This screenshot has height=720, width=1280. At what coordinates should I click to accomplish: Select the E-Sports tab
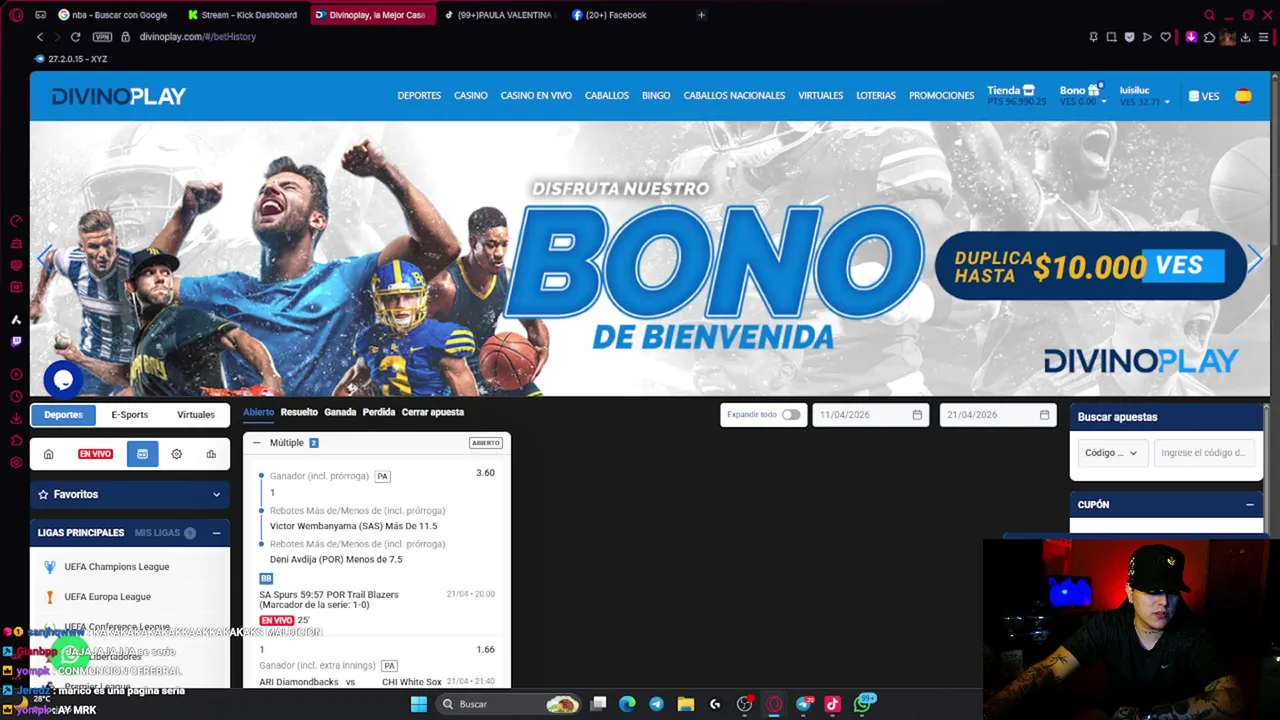pyautogui.click(x=130, y=414)
